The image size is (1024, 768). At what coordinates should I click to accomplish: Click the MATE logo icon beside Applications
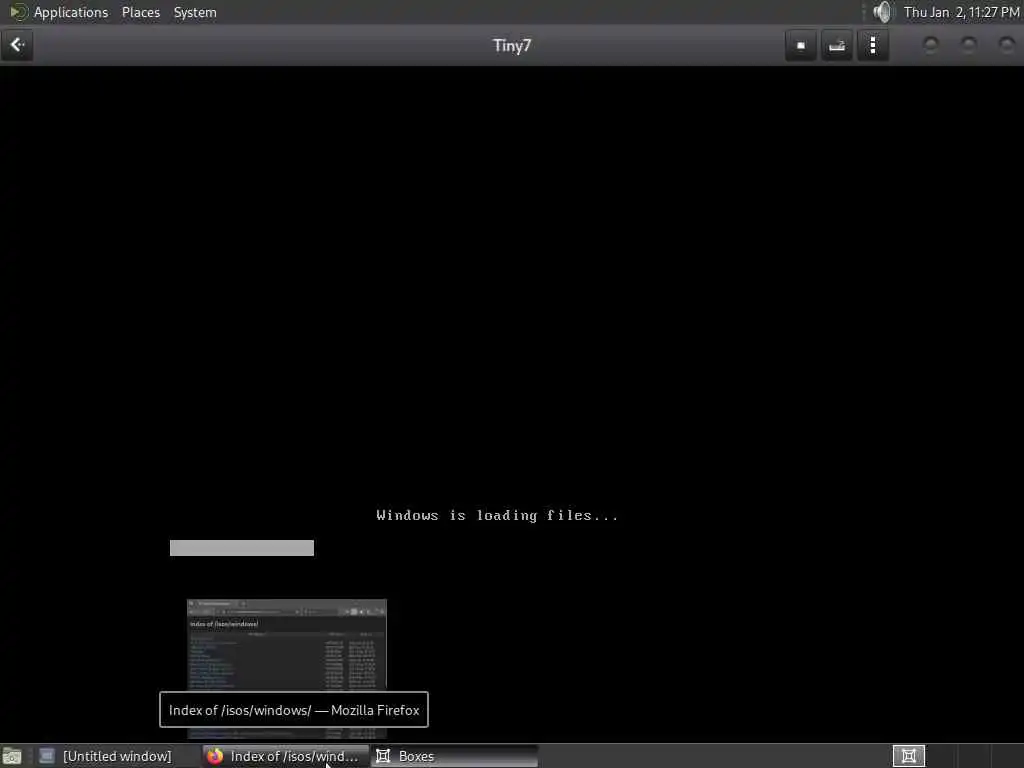click(x=18, y=12)
